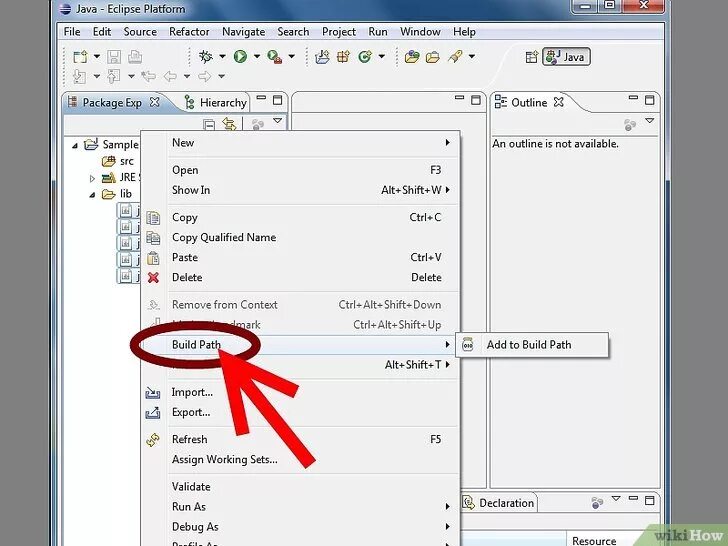Click the Last Edit Location icon
This screenshot has height=546, width=728.
coord(149,76)
